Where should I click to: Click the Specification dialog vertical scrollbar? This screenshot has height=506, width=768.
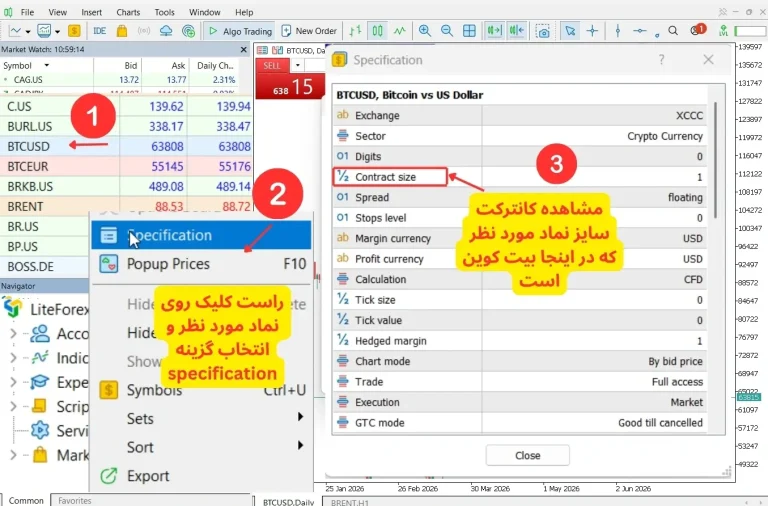716,160
